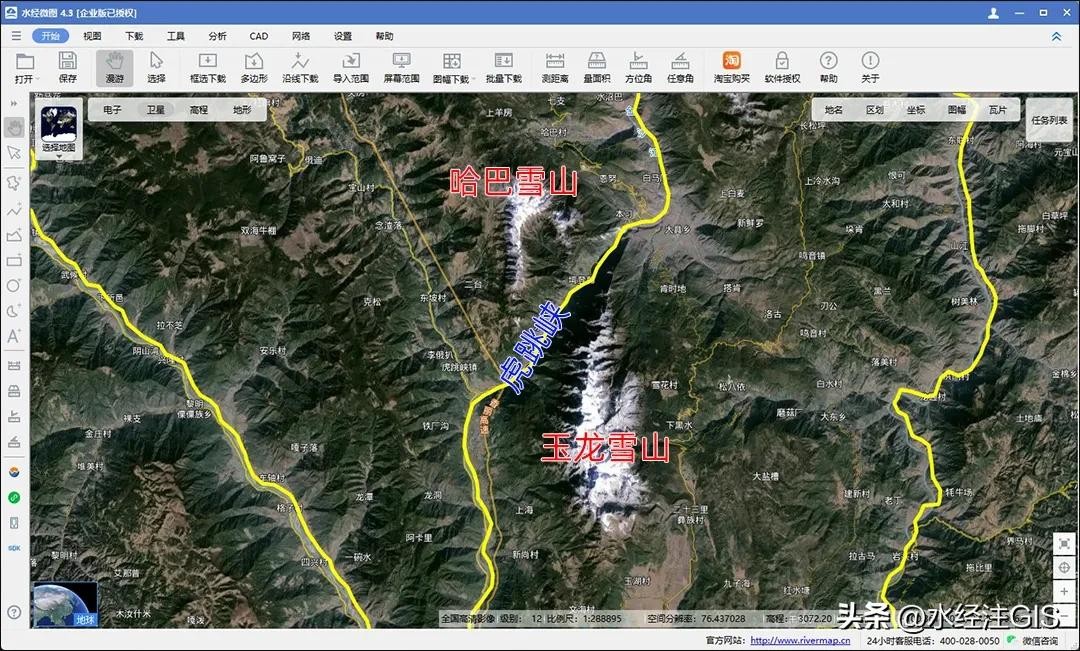
Task: Open 淘宝购买 Taobao purchase icon
Action: [731, 66]
